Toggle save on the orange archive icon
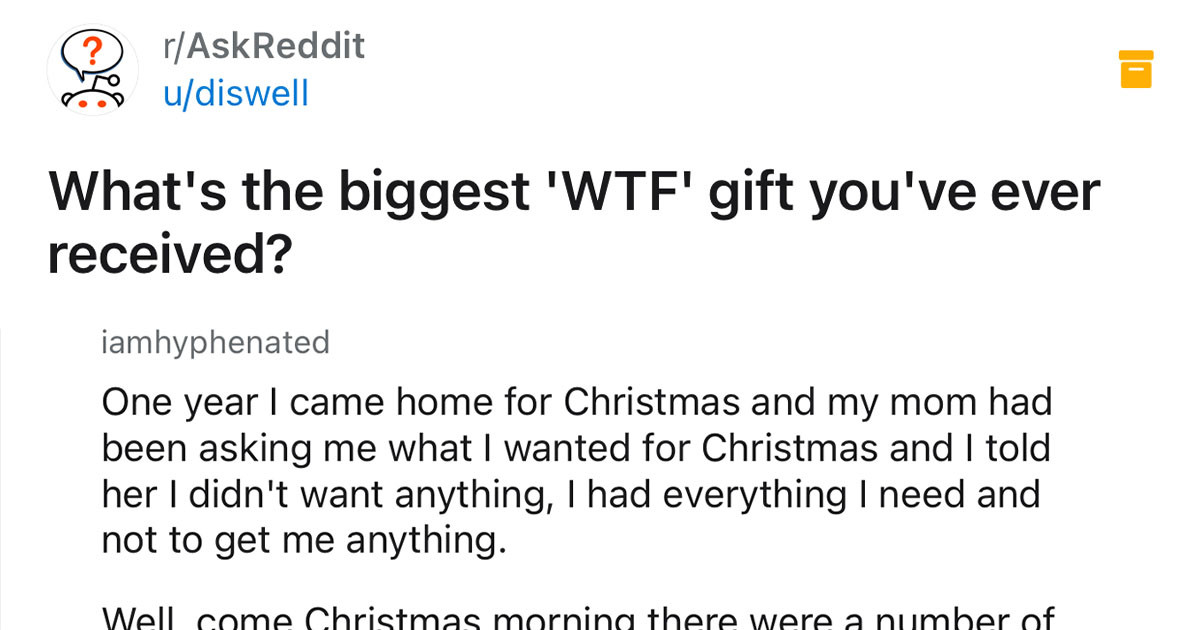The image size is (1200, 630). click(1136, 70)
